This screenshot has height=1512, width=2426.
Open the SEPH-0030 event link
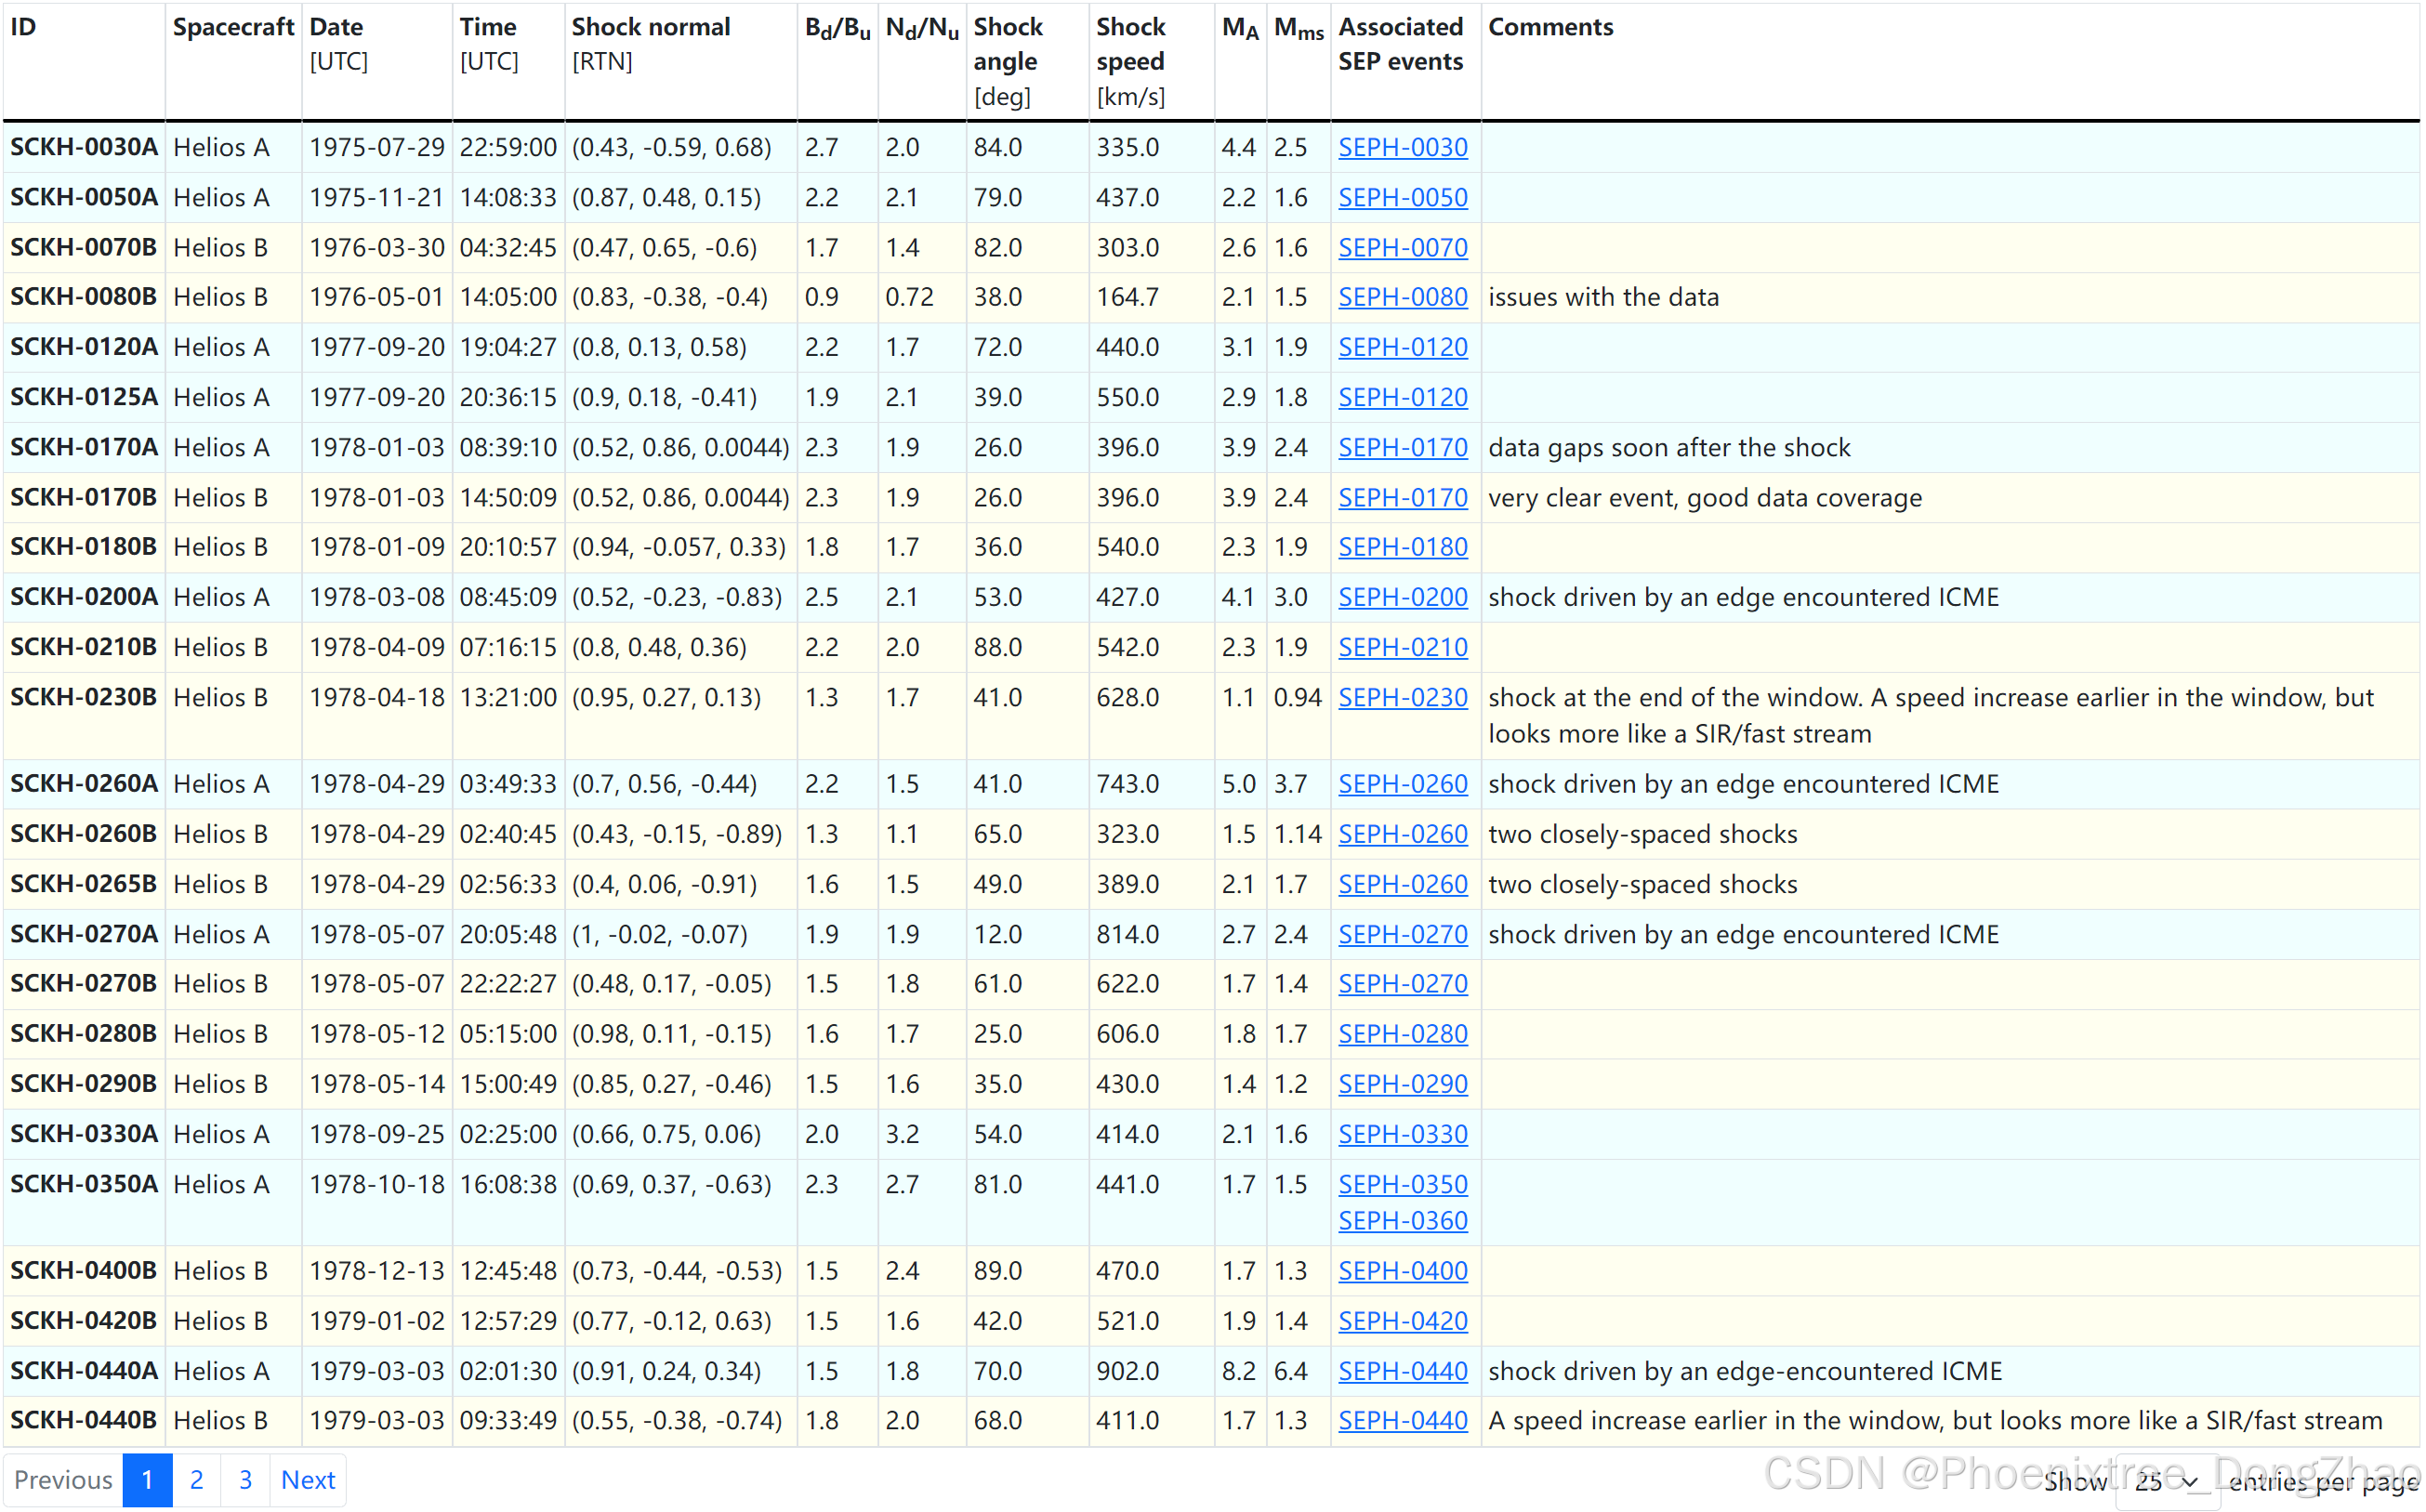1402,147
